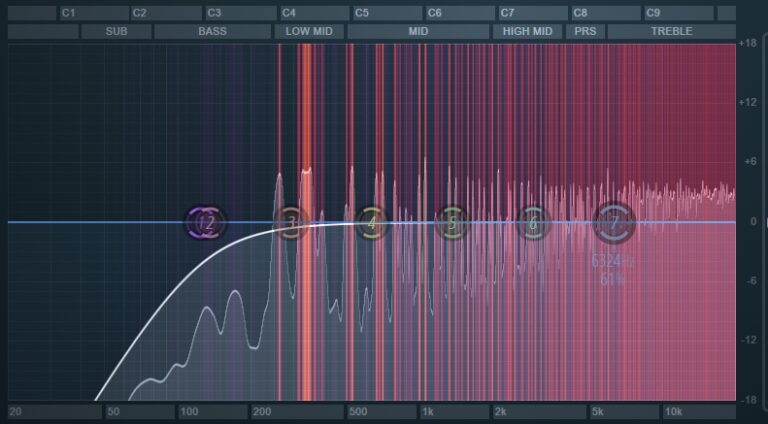The image size is (768, 424).
Task: Click the C1 note marker
Action: click(68, 13)
